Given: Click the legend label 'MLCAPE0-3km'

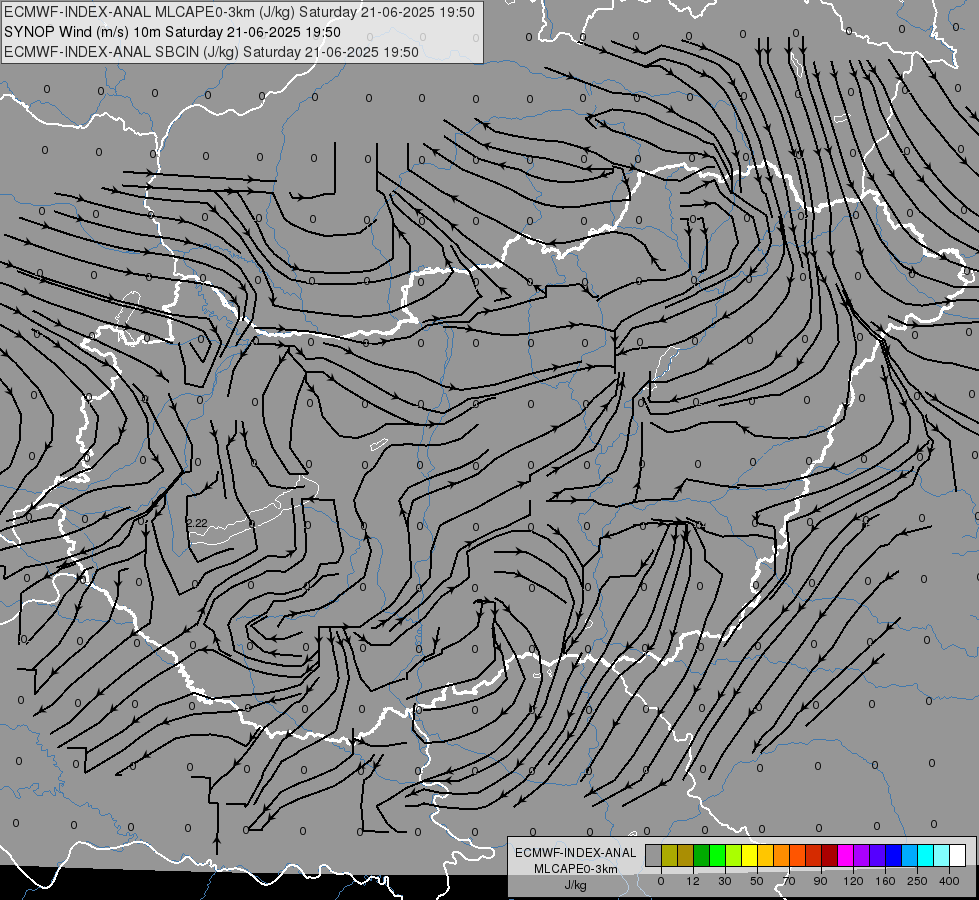Looking at the screenshot, I should pyautogui.click(x=576, y=869).
